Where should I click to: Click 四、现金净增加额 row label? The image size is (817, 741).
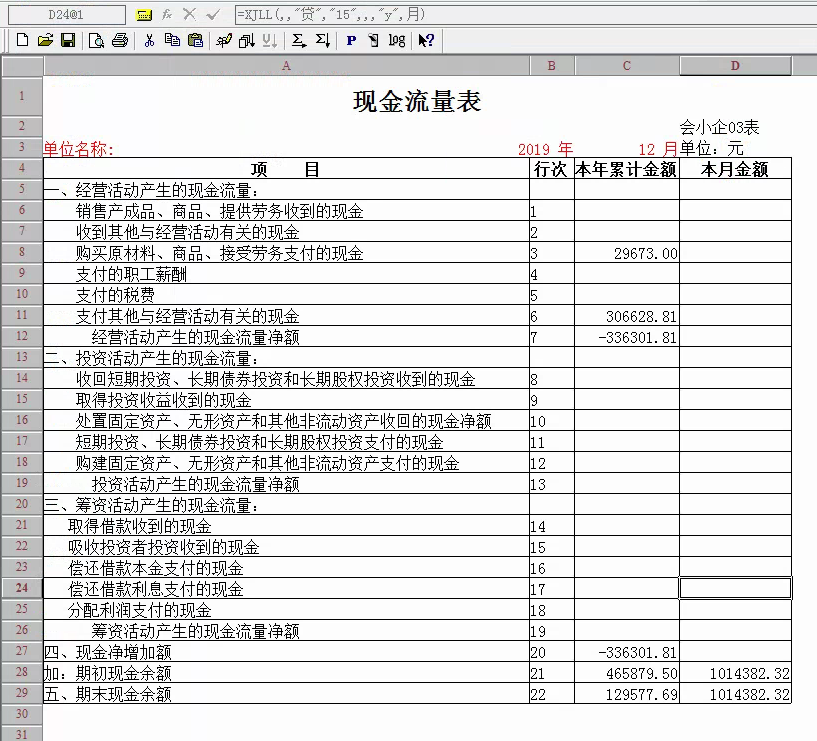(107, 652)
